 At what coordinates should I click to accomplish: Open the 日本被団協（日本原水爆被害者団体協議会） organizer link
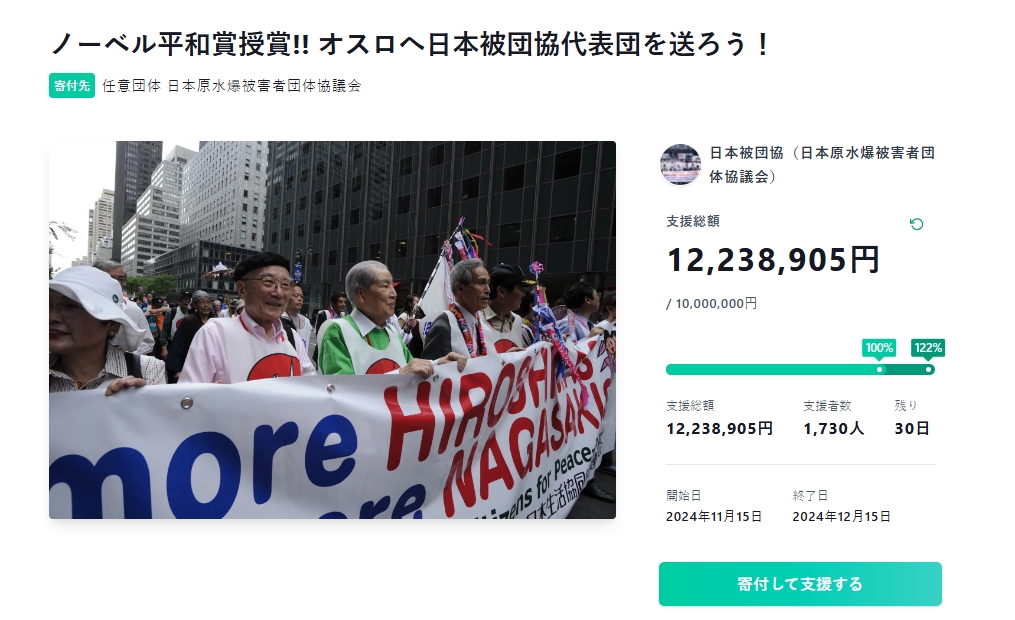pos(822,164)
